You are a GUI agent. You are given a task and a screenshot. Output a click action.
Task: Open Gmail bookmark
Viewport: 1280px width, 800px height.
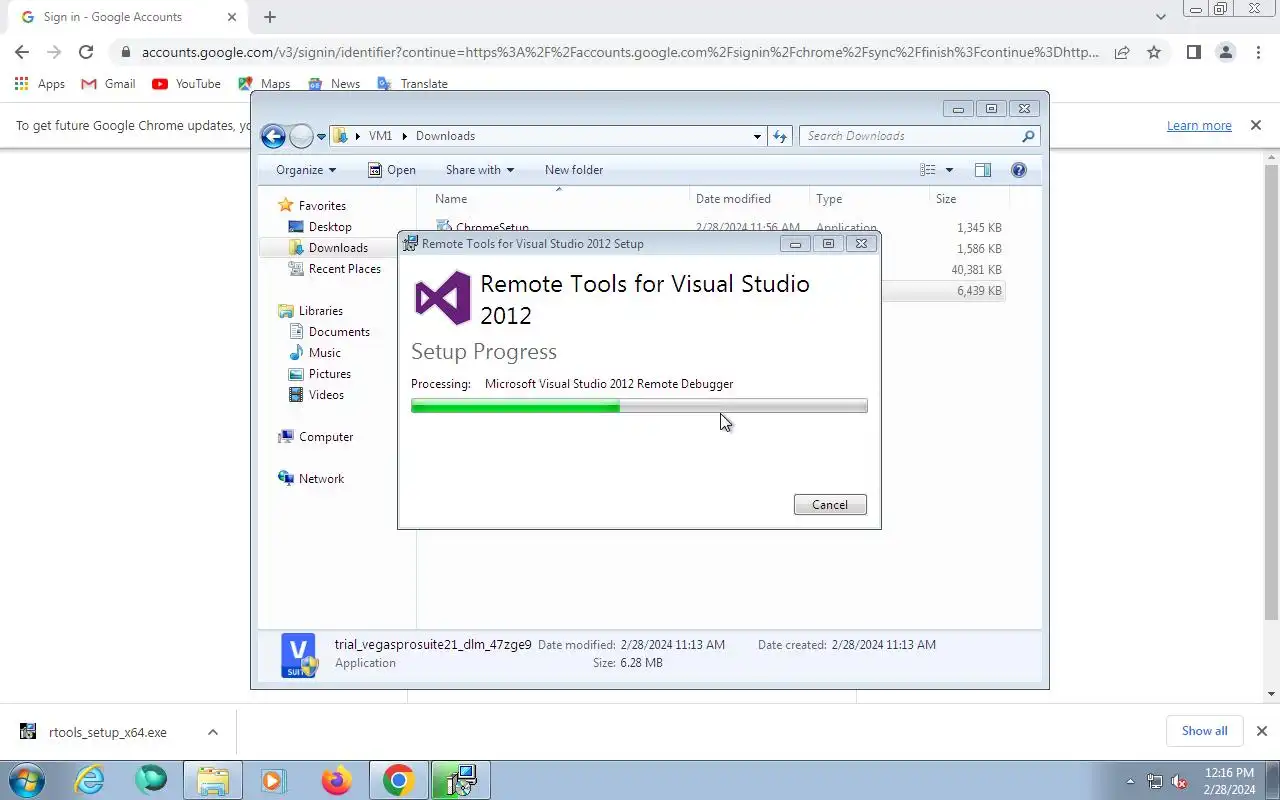108,84
